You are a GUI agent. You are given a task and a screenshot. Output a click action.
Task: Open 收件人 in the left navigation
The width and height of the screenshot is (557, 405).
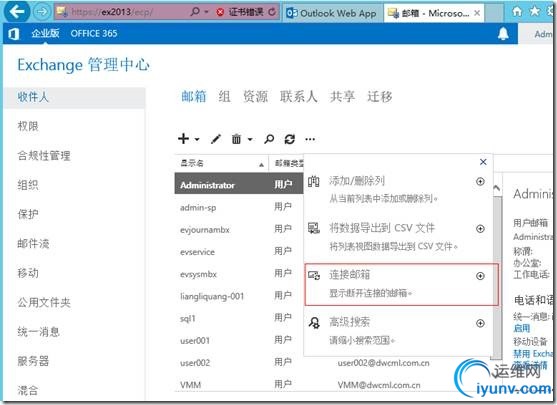click(74, 97)
